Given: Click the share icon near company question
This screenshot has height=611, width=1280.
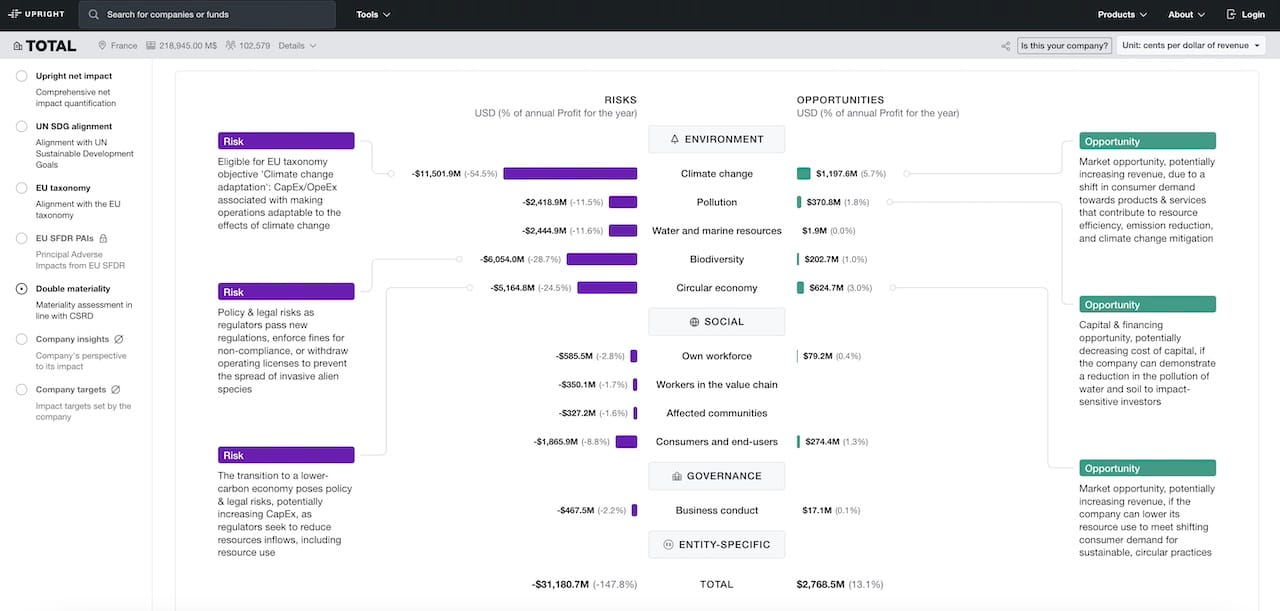Looking at the screenshot, I should [1004, 45].
